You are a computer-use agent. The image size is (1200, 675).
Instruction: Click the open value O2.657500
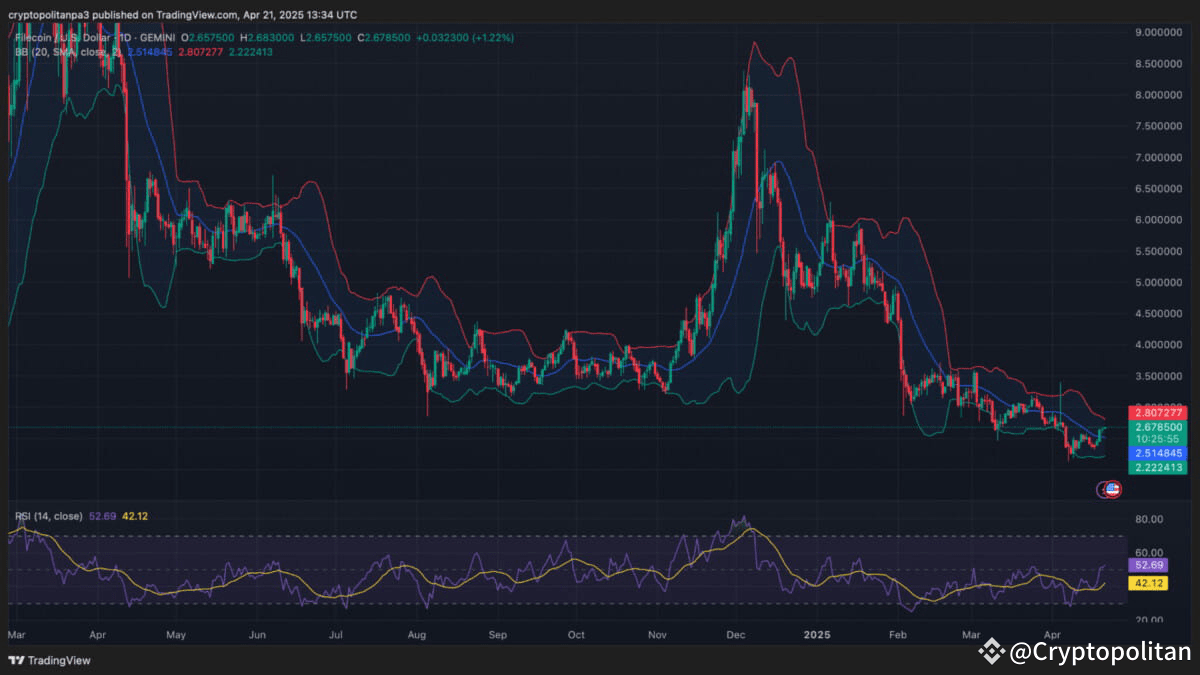click(x=210, y=37)
